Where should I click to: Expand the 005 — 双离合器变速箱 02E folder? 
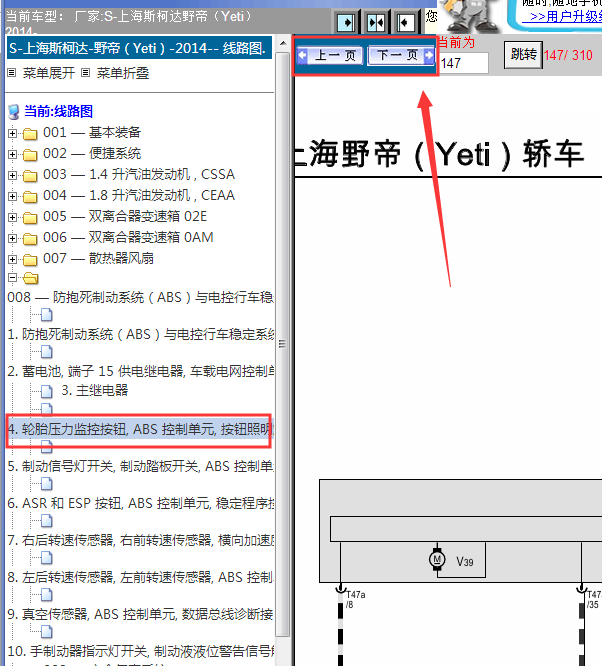(x=12, y=217)
